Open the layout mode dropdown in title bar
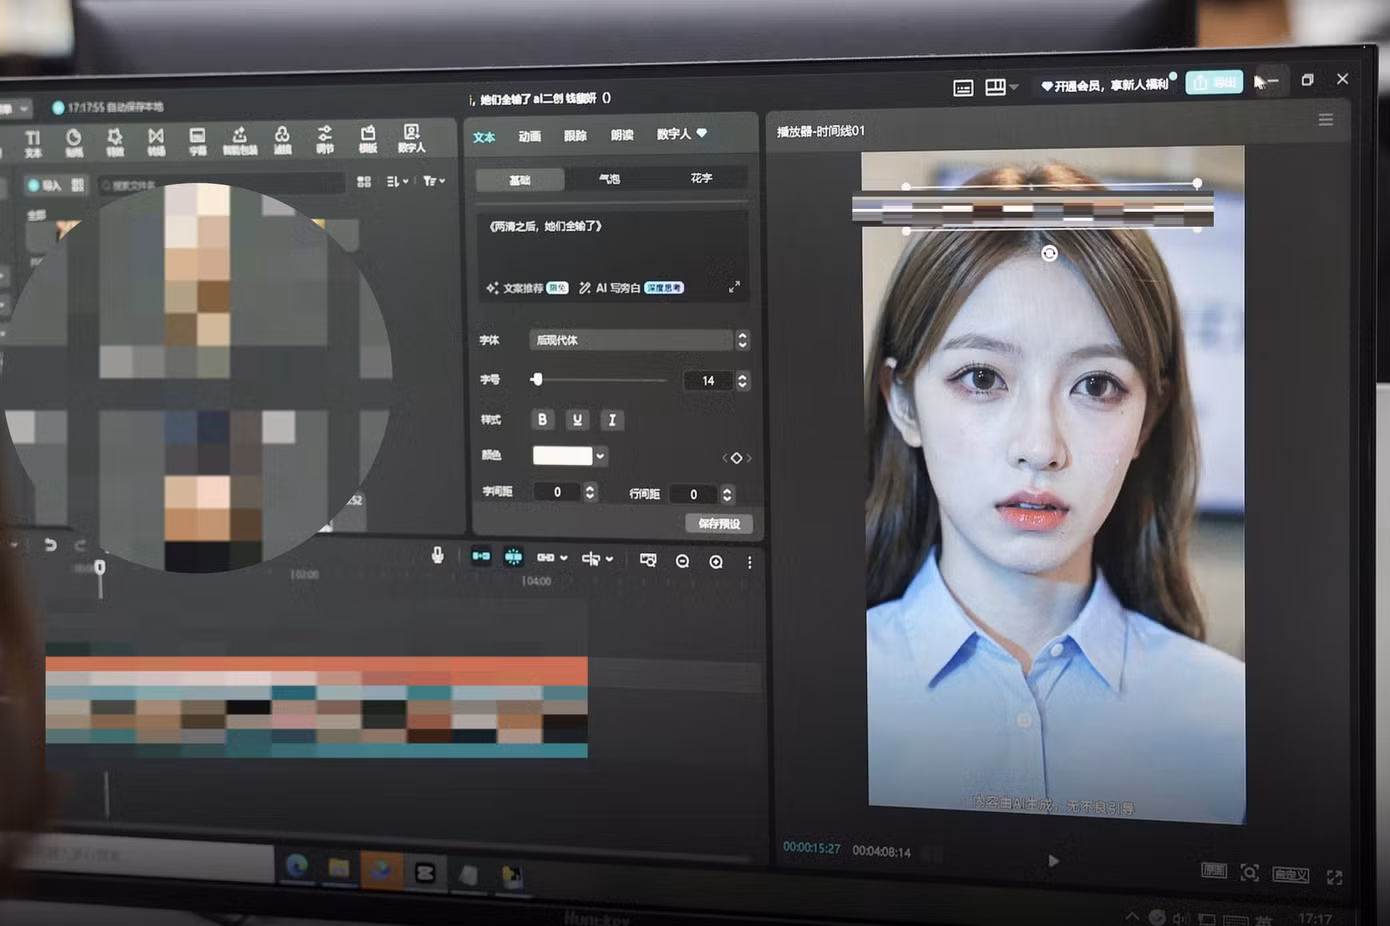This screenshot has width=1390, height=926. [1001, 87]
